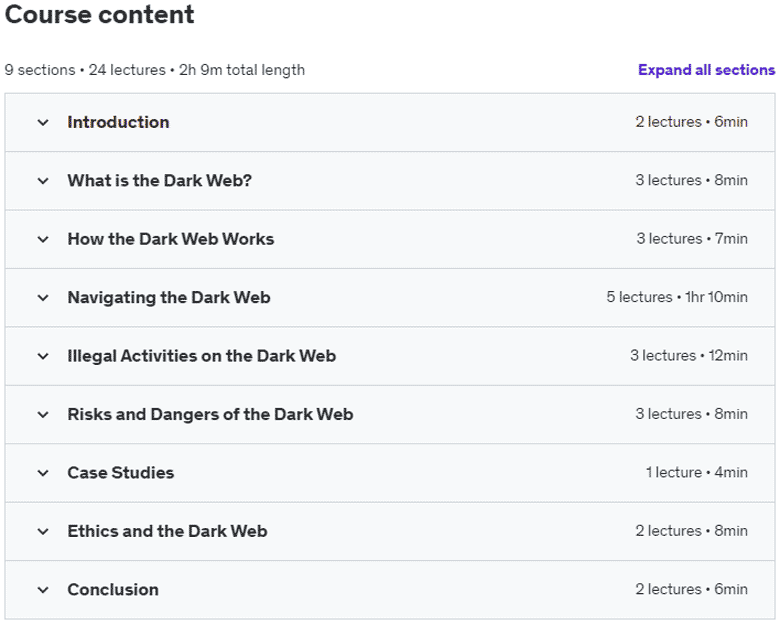The image size is (780, 624).
Task: Click the 9 sections summary text
Action: pyautogui.click(x=155, y=70)
